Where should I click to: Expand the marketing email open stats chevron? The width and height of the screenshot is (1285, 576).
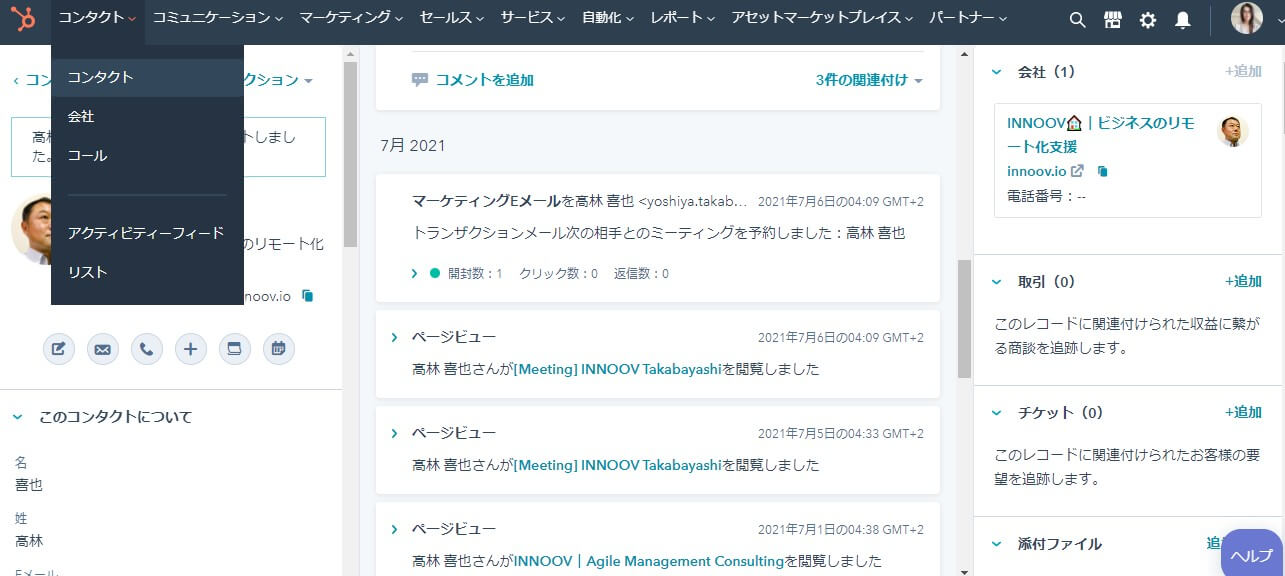(x=415, y=273)
